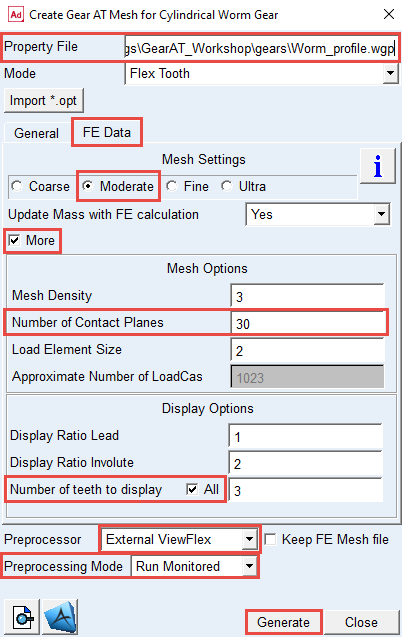Click the Number of Contact Planes field
Image resolution: width=402 pixels, height=637 pixels.
coord(309,323)
